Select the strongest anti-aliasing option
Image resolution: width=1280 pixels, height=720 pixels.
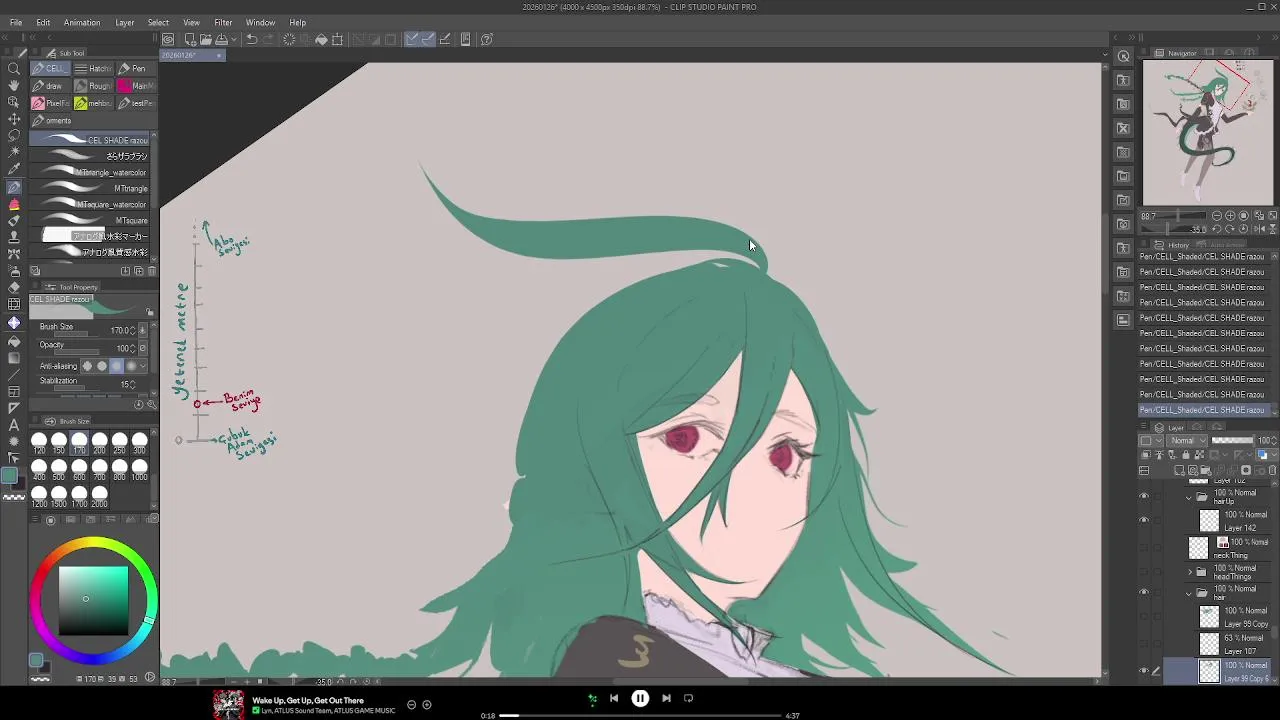131,366
